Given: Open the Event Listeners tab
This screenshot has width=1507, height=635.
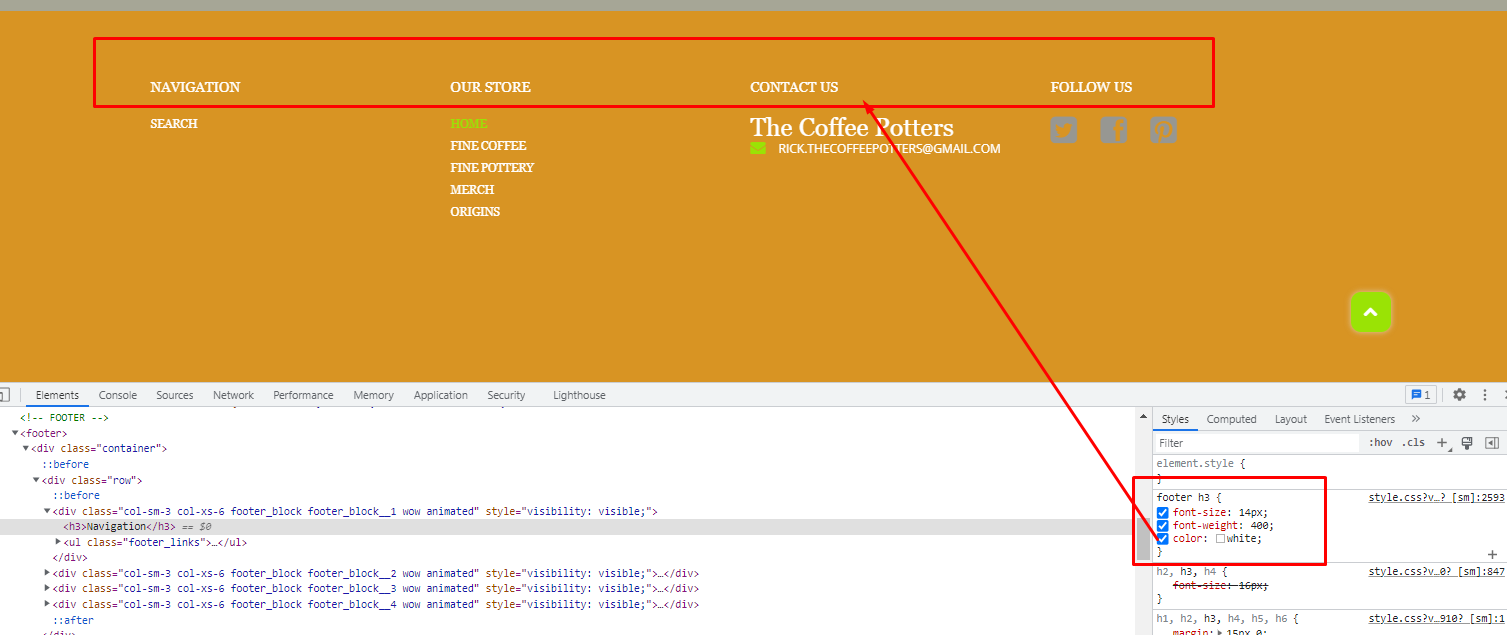Looking at the screenshot, I should tap(1359, 419).
